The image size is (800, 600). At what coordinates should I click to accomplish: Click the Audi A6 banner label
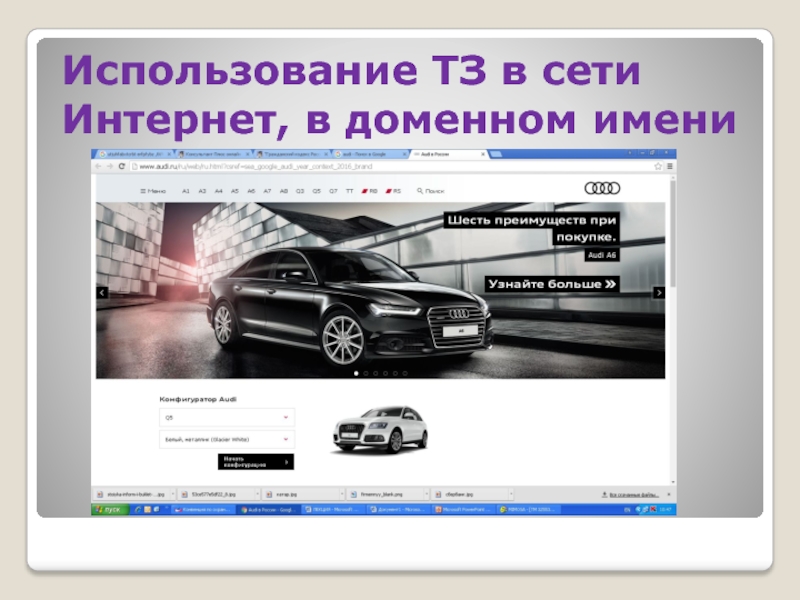[602, 255]
